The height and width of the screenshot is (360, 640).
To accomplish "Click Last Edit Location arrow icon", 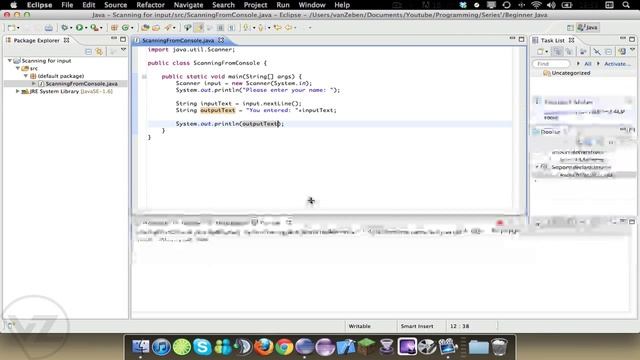I will point(278,28).
